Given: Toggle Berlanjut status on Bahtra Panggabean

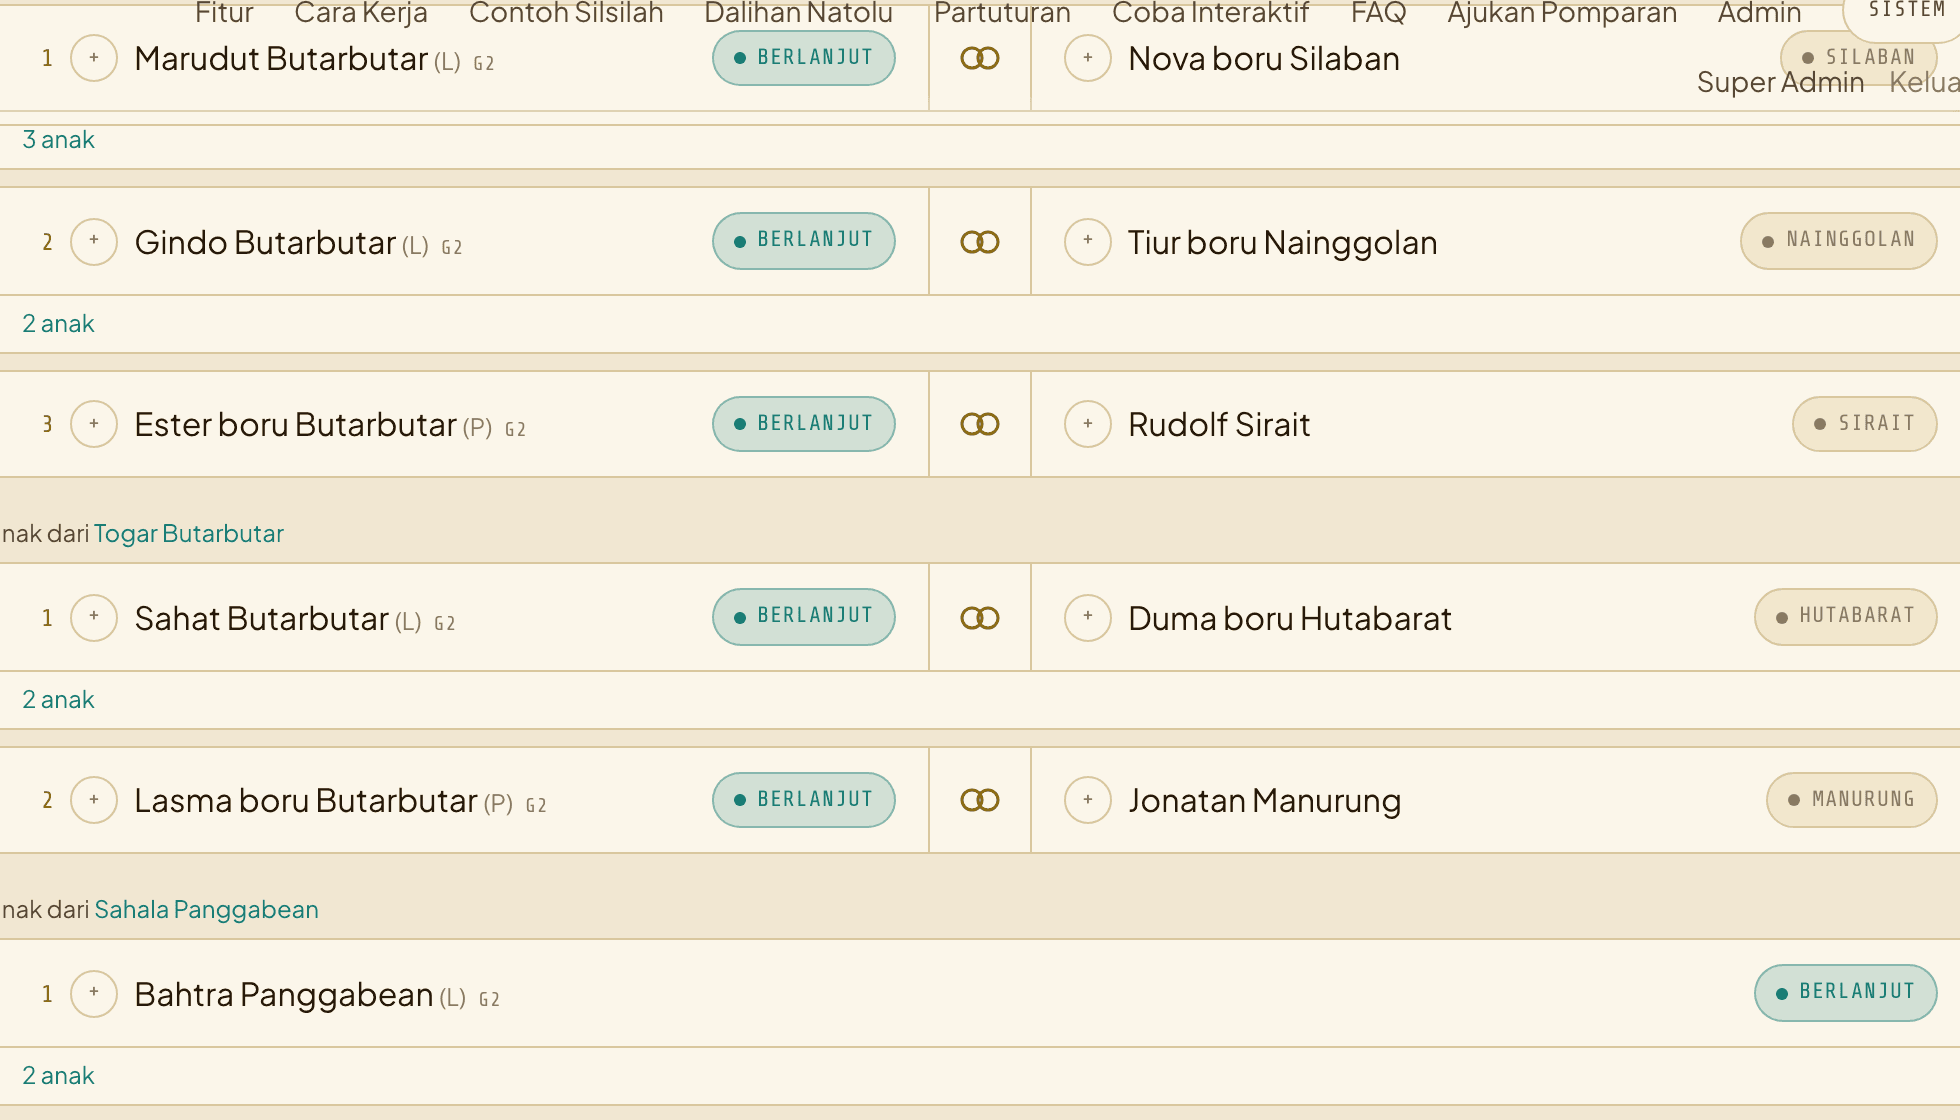Looking at the screenshot, I should click(1846, 992).
